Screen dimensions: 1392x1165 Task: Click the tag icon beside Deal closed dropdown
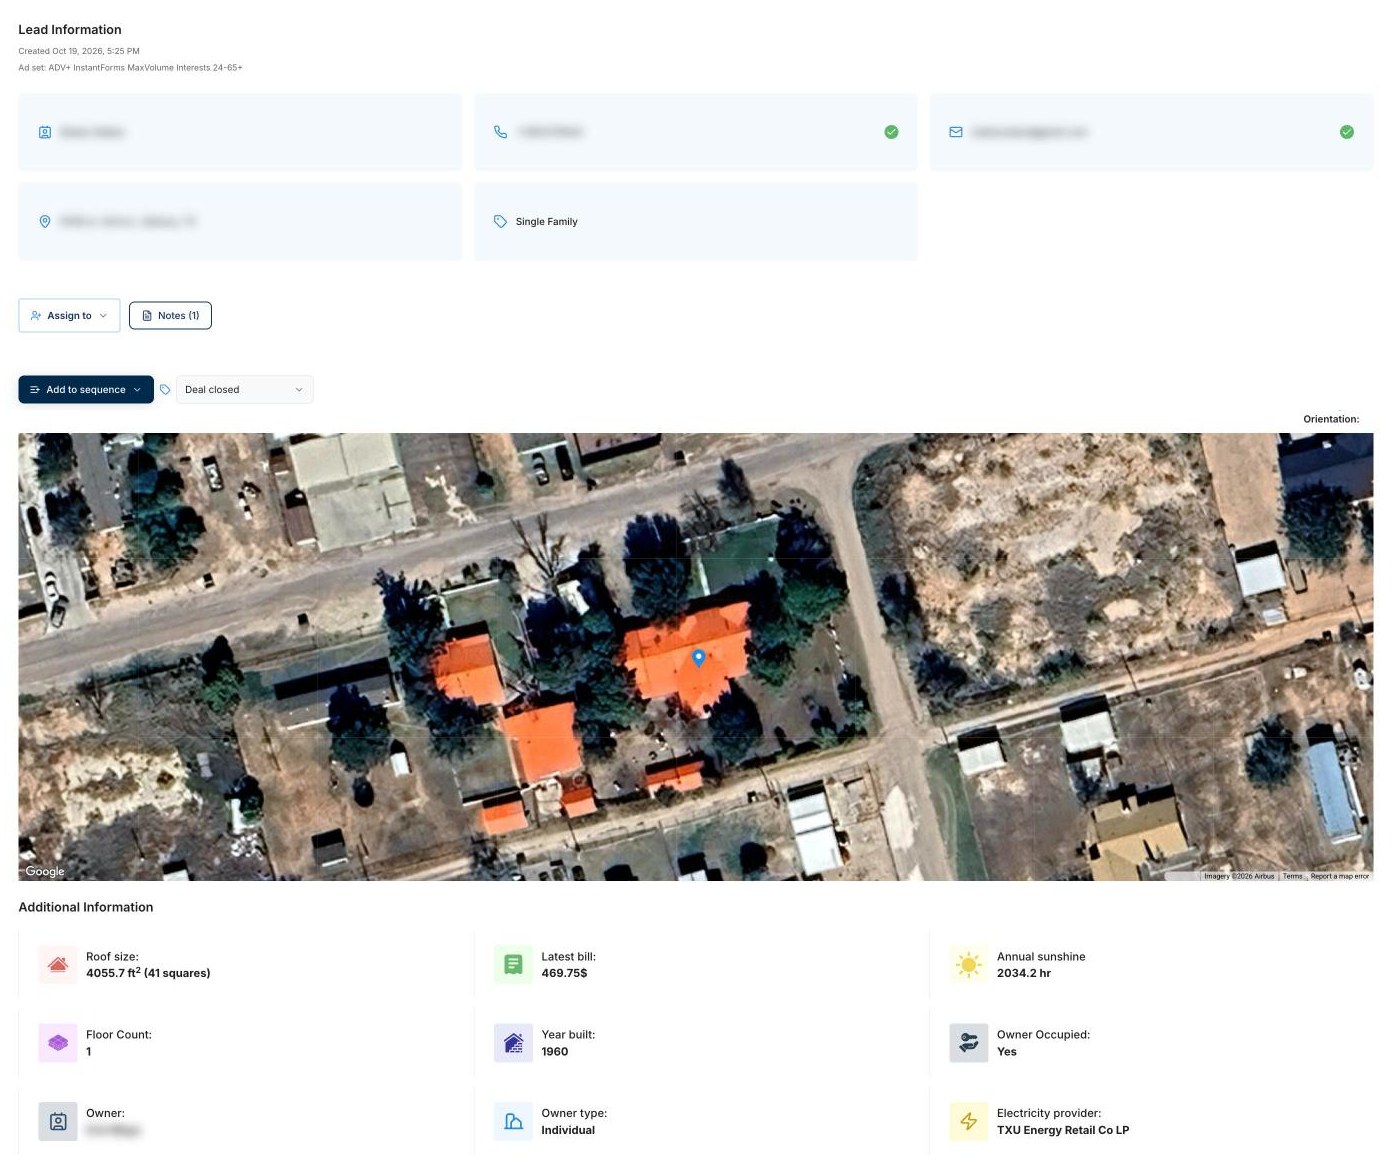pyautogui.click(x=165, y=390)
